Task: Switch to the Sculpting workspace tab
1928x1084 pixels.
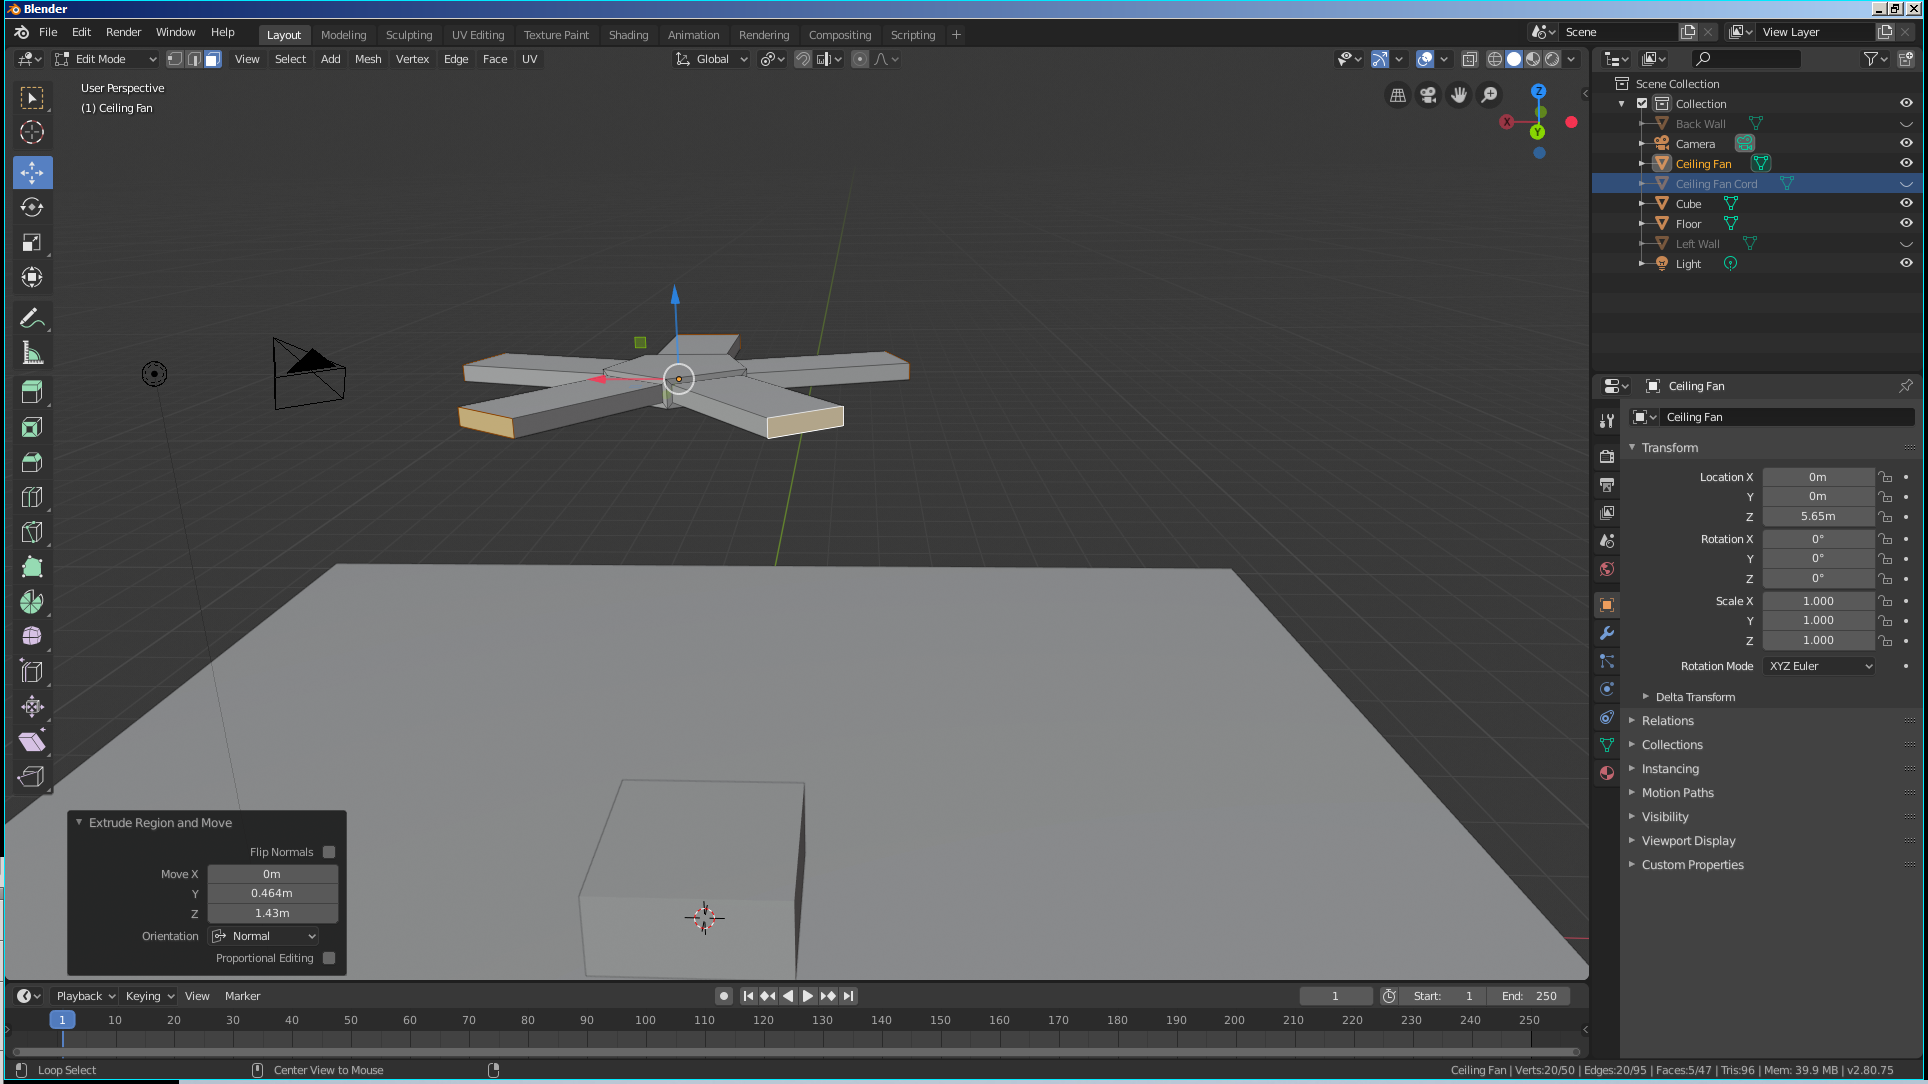Action: point(409,34)
